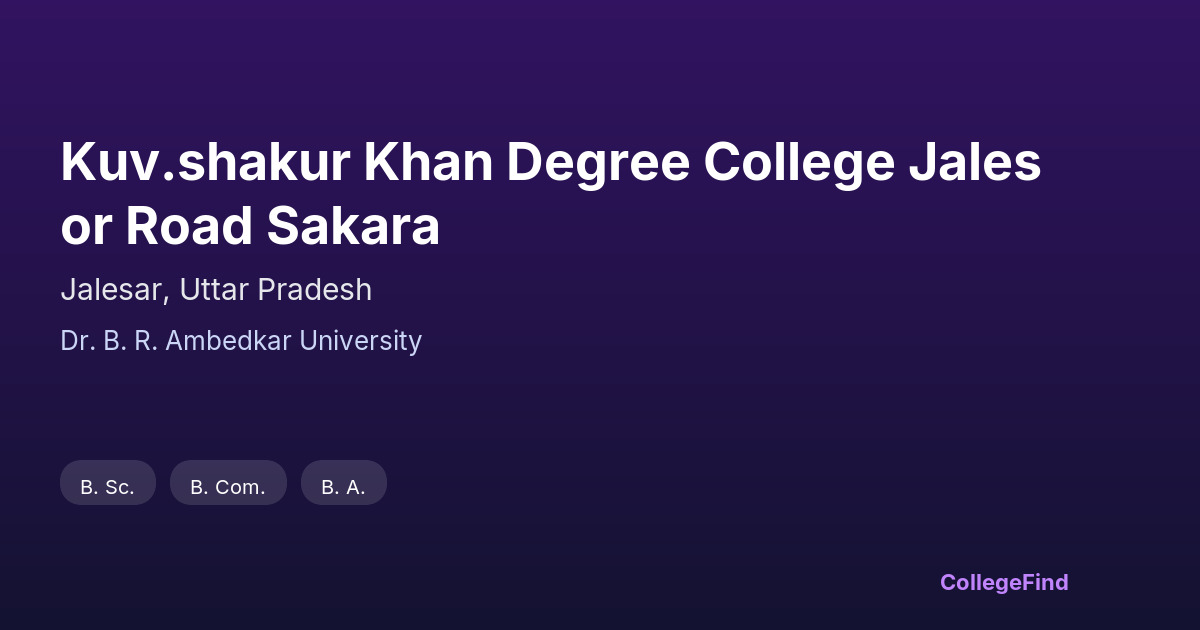Click "Jales" ending the first title line
The width and height of the screenshot is (1200, 630).
click(x=976, y=163)
